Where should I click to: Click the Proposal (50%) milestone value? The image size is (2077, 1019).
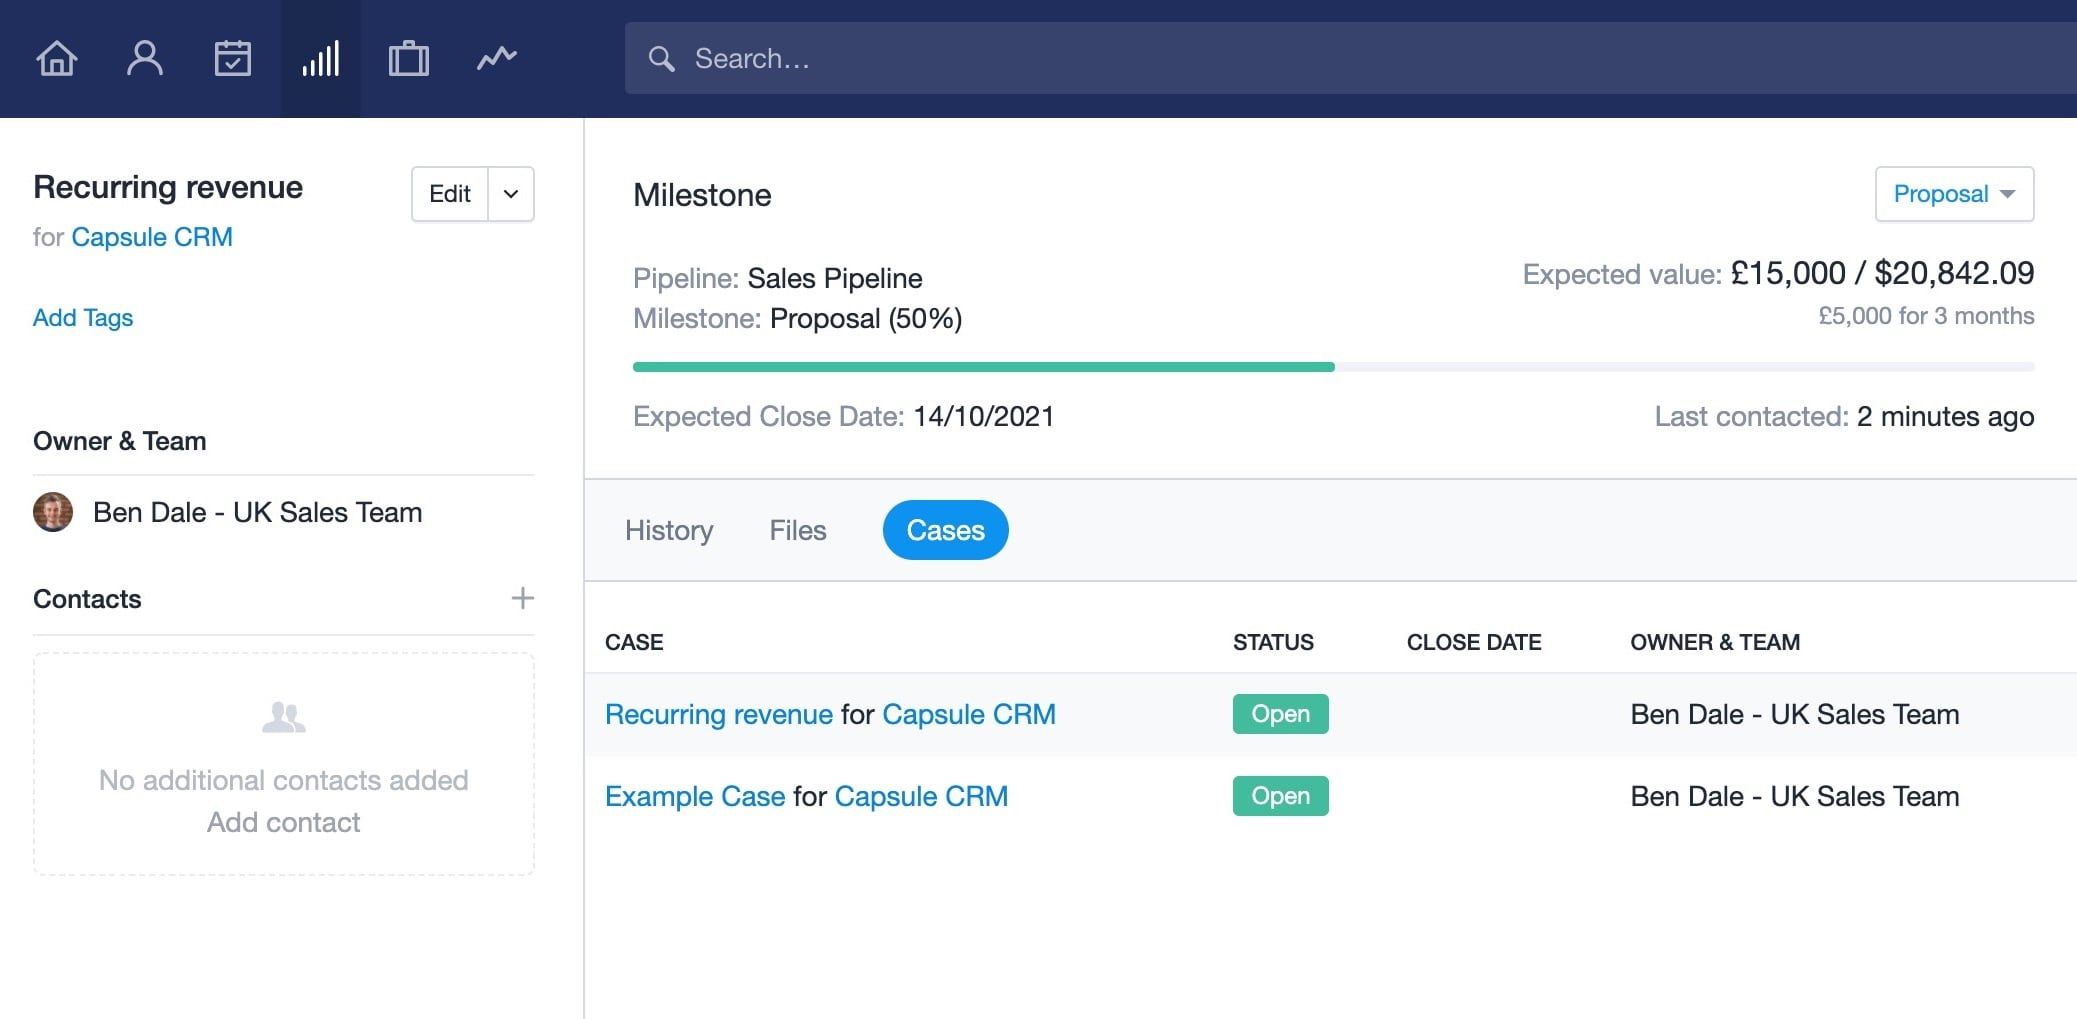tap(866, 318)
